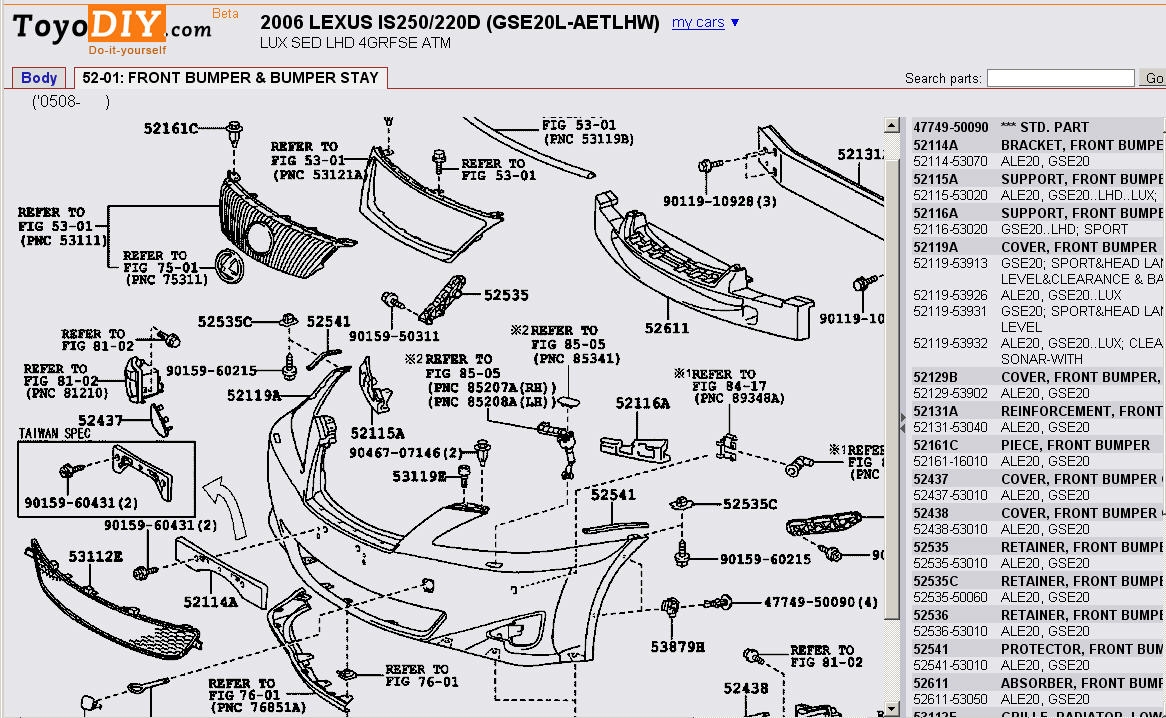Select the 52541 header in parts list

930,649
